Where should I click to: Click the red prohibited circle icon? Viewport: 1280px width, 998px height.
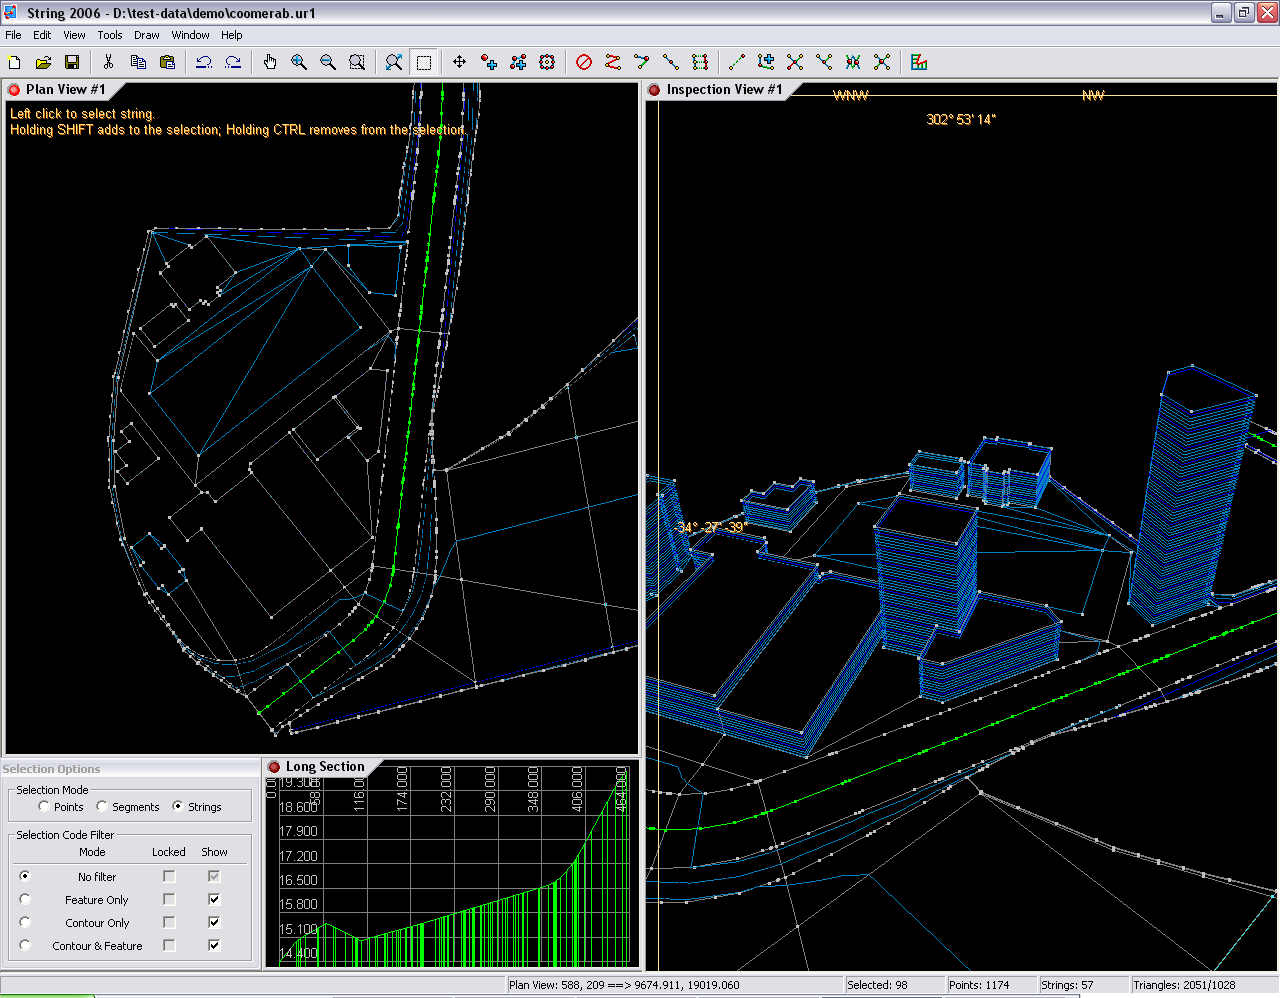click(584, 62)
